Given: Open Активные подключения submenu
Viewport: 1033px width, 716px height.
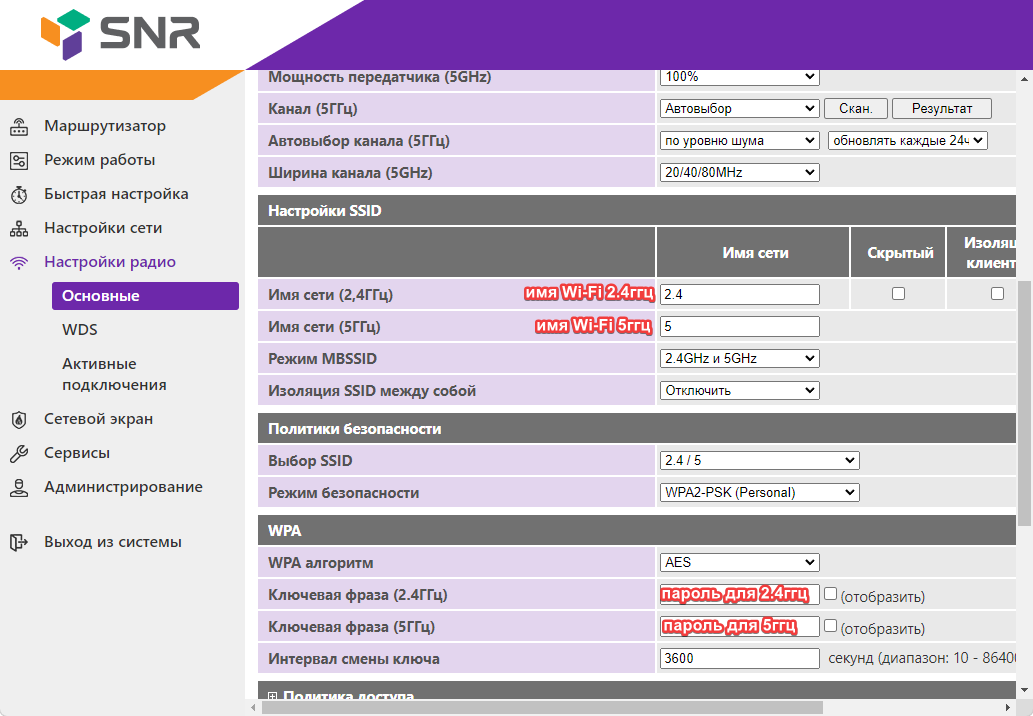Looking at the screenshot, I should 114,374.
